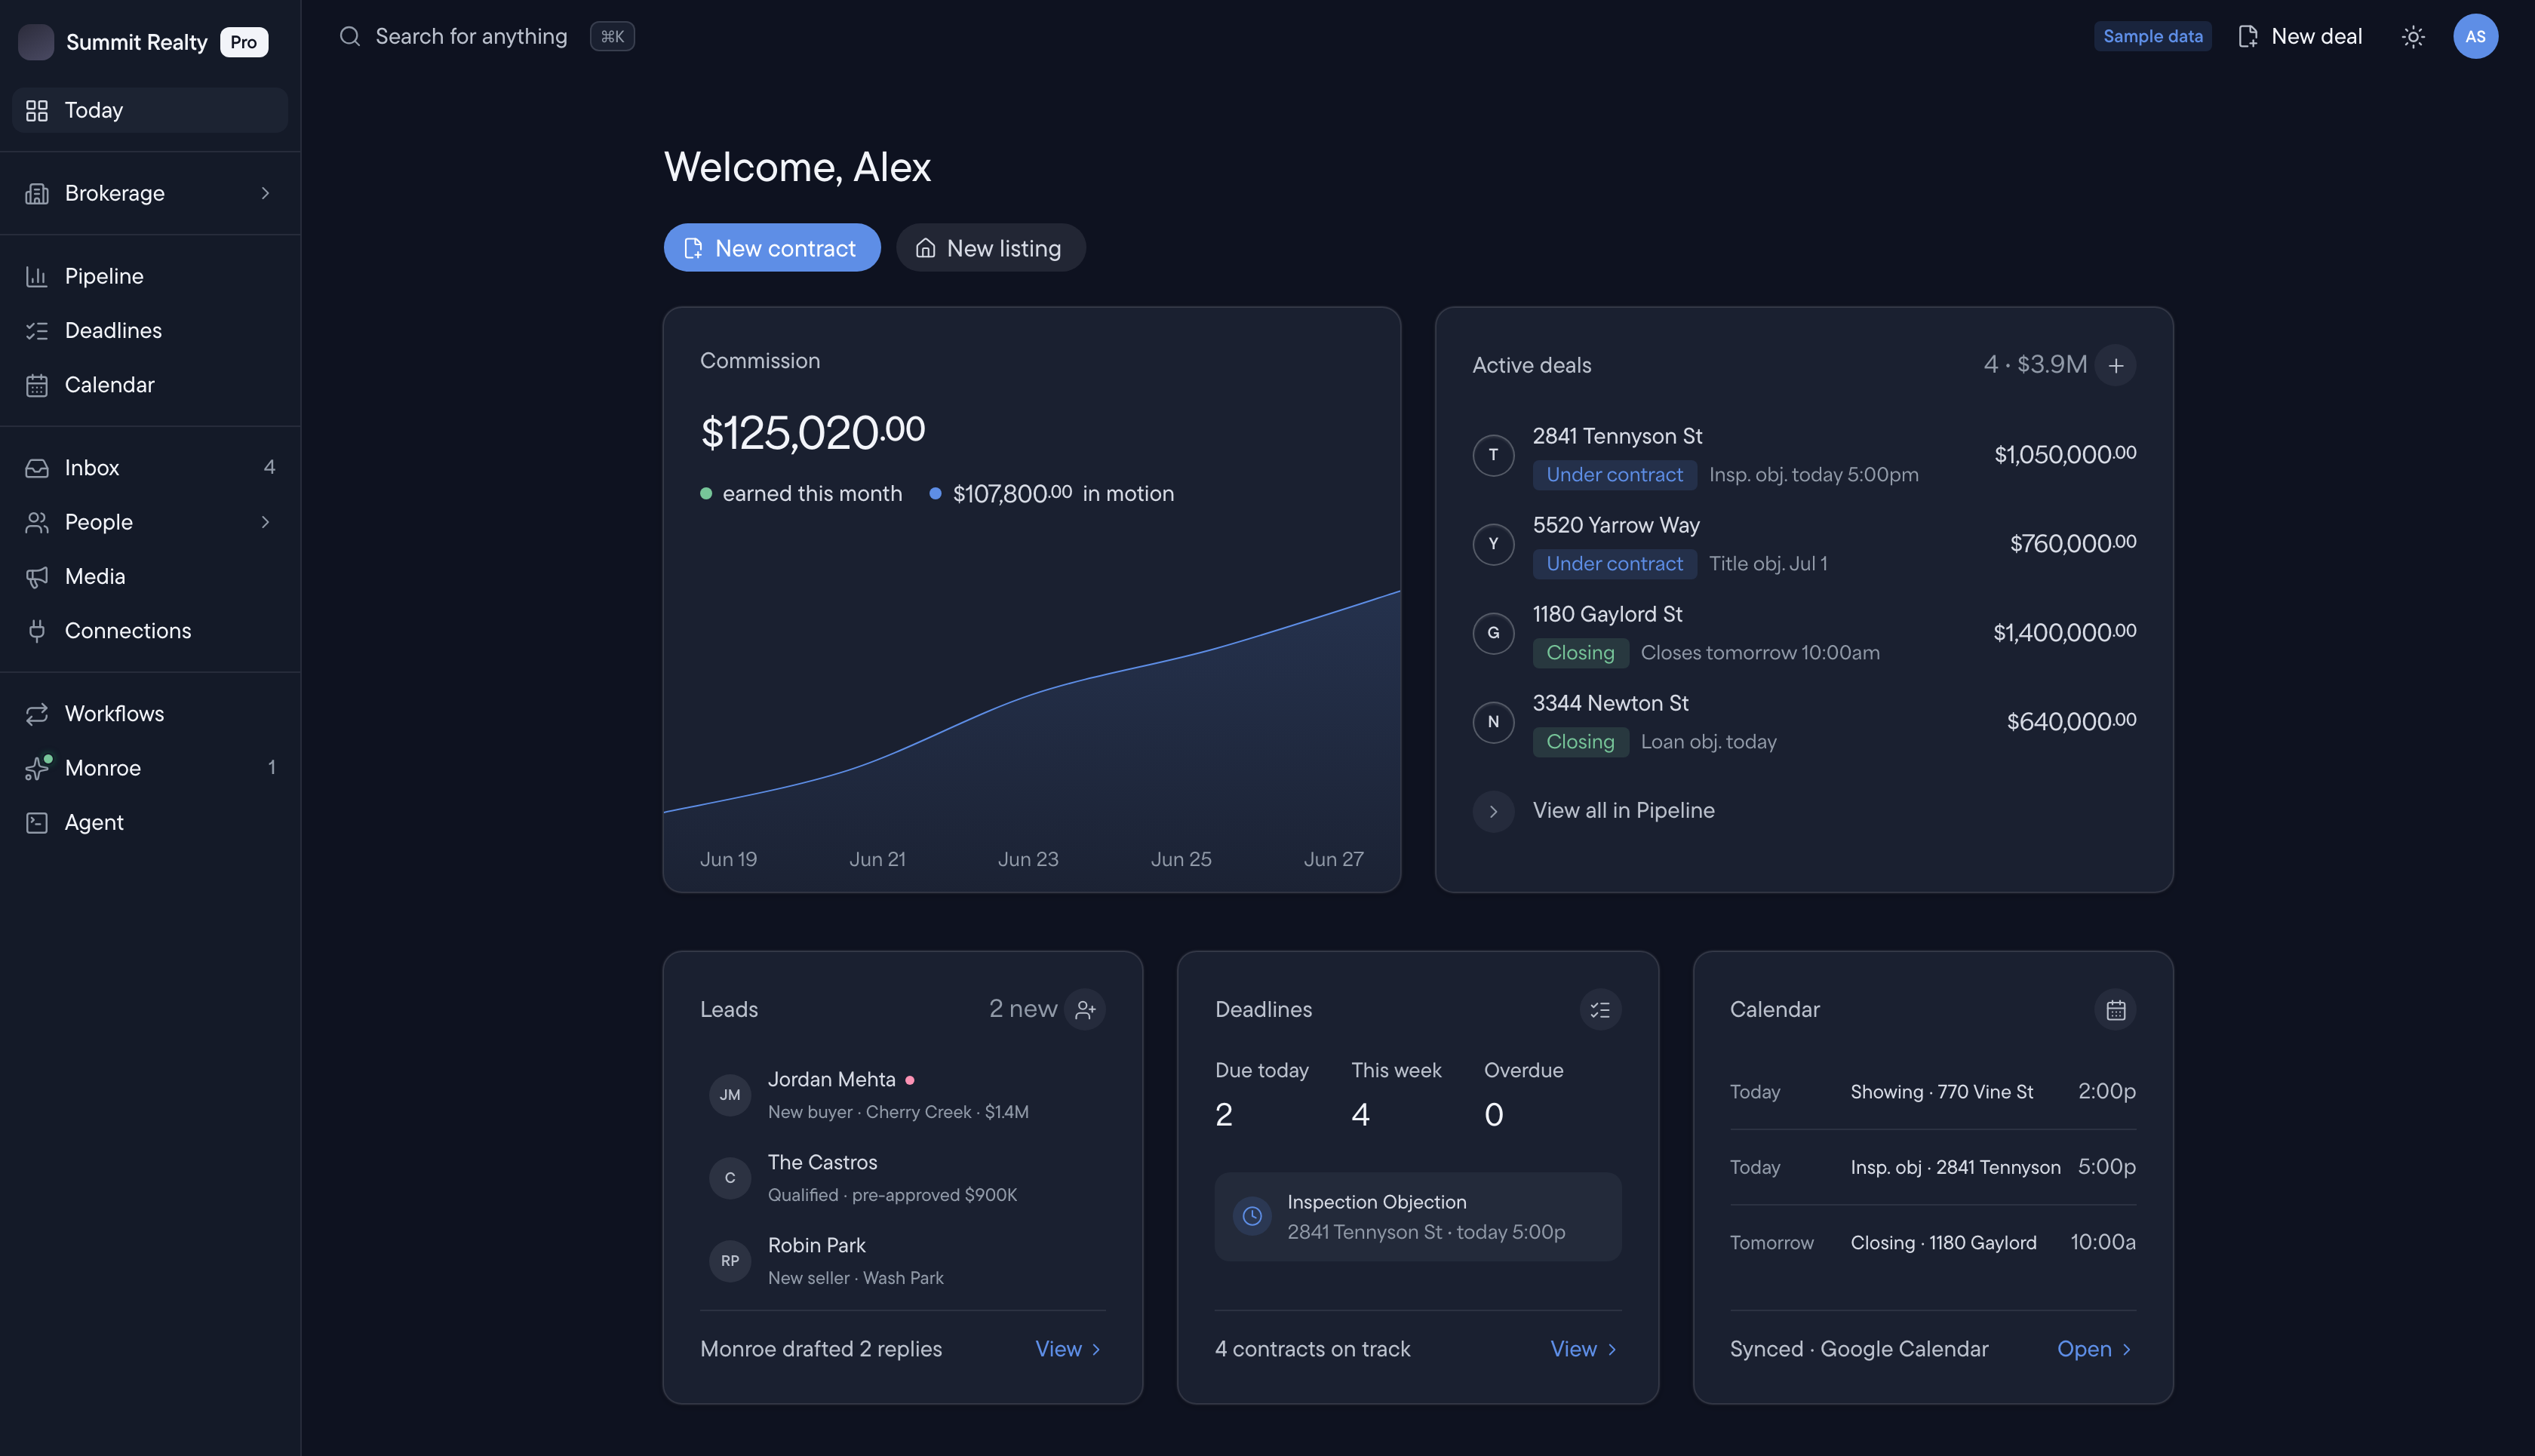Screen dimensions: 2535x1456
Task: Click the add lead person-plus icon
Action: pos(1085,1010)
